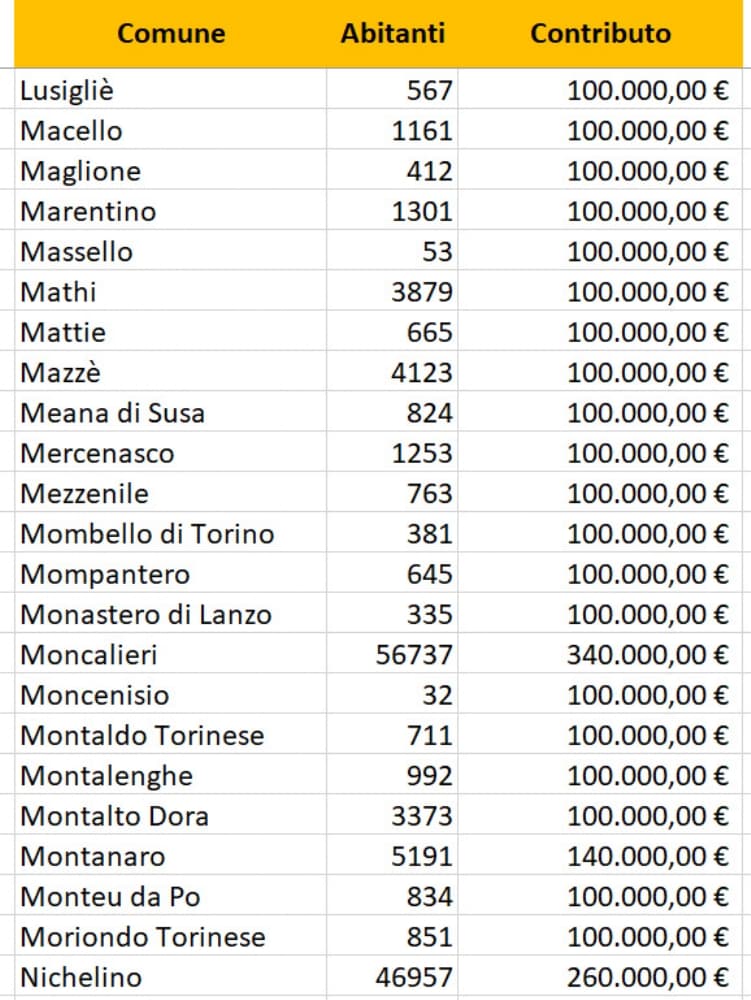Click the Abitanti column header
751x1000 pixels.
[392, 34]
